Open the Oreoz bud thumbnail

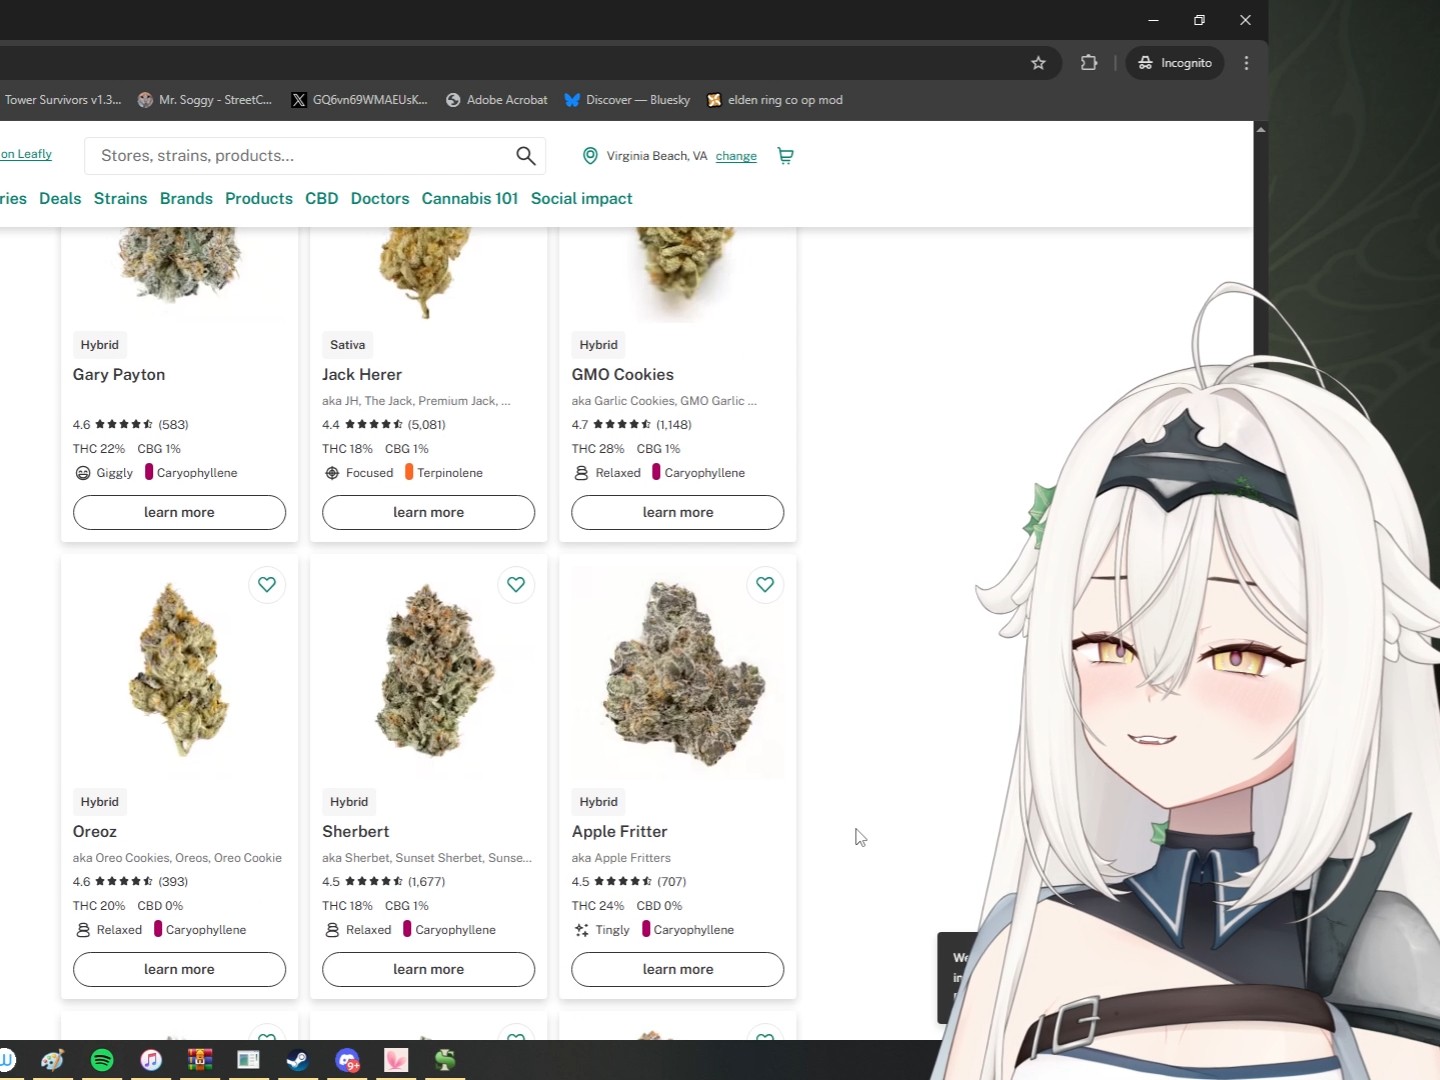tap(179, 671)
